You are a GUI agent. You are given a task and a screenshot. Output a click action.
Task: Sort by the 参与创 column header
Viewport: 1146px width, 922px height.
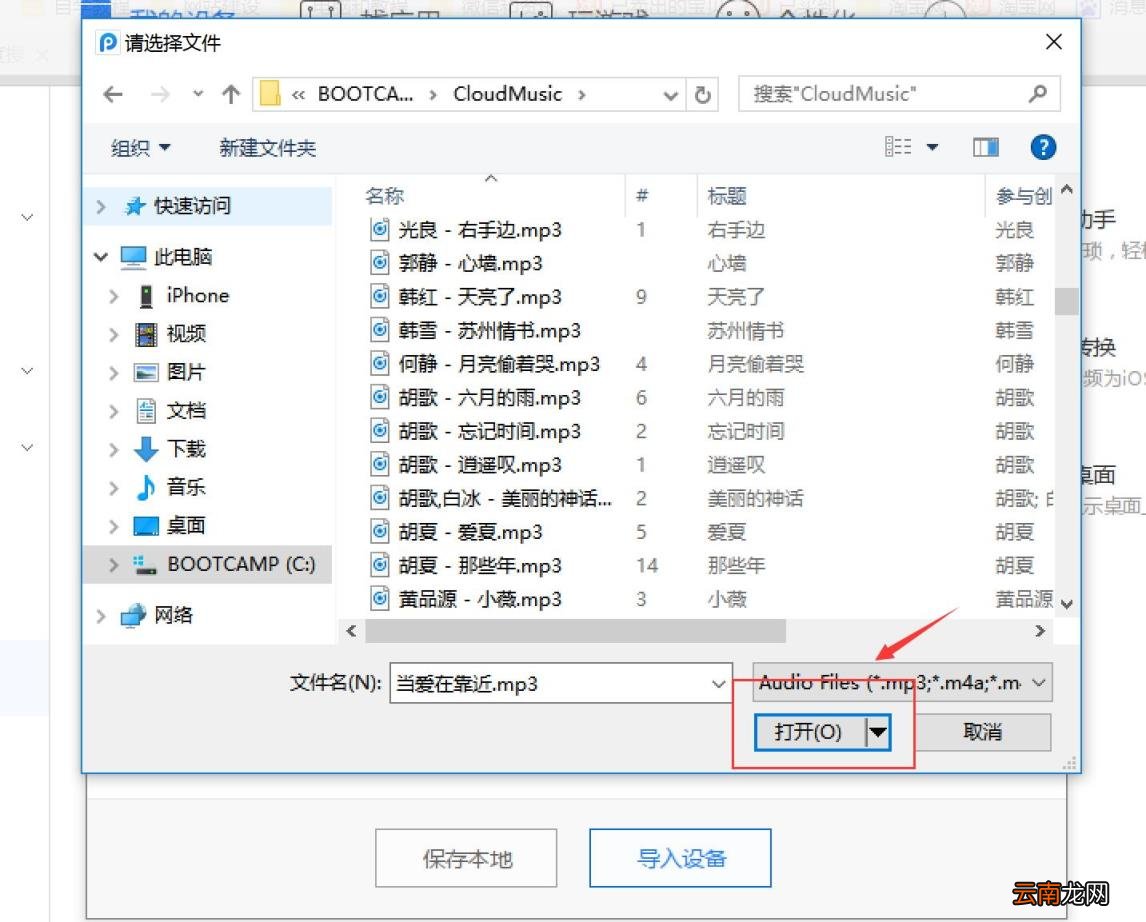click(x=1023, y=196)
